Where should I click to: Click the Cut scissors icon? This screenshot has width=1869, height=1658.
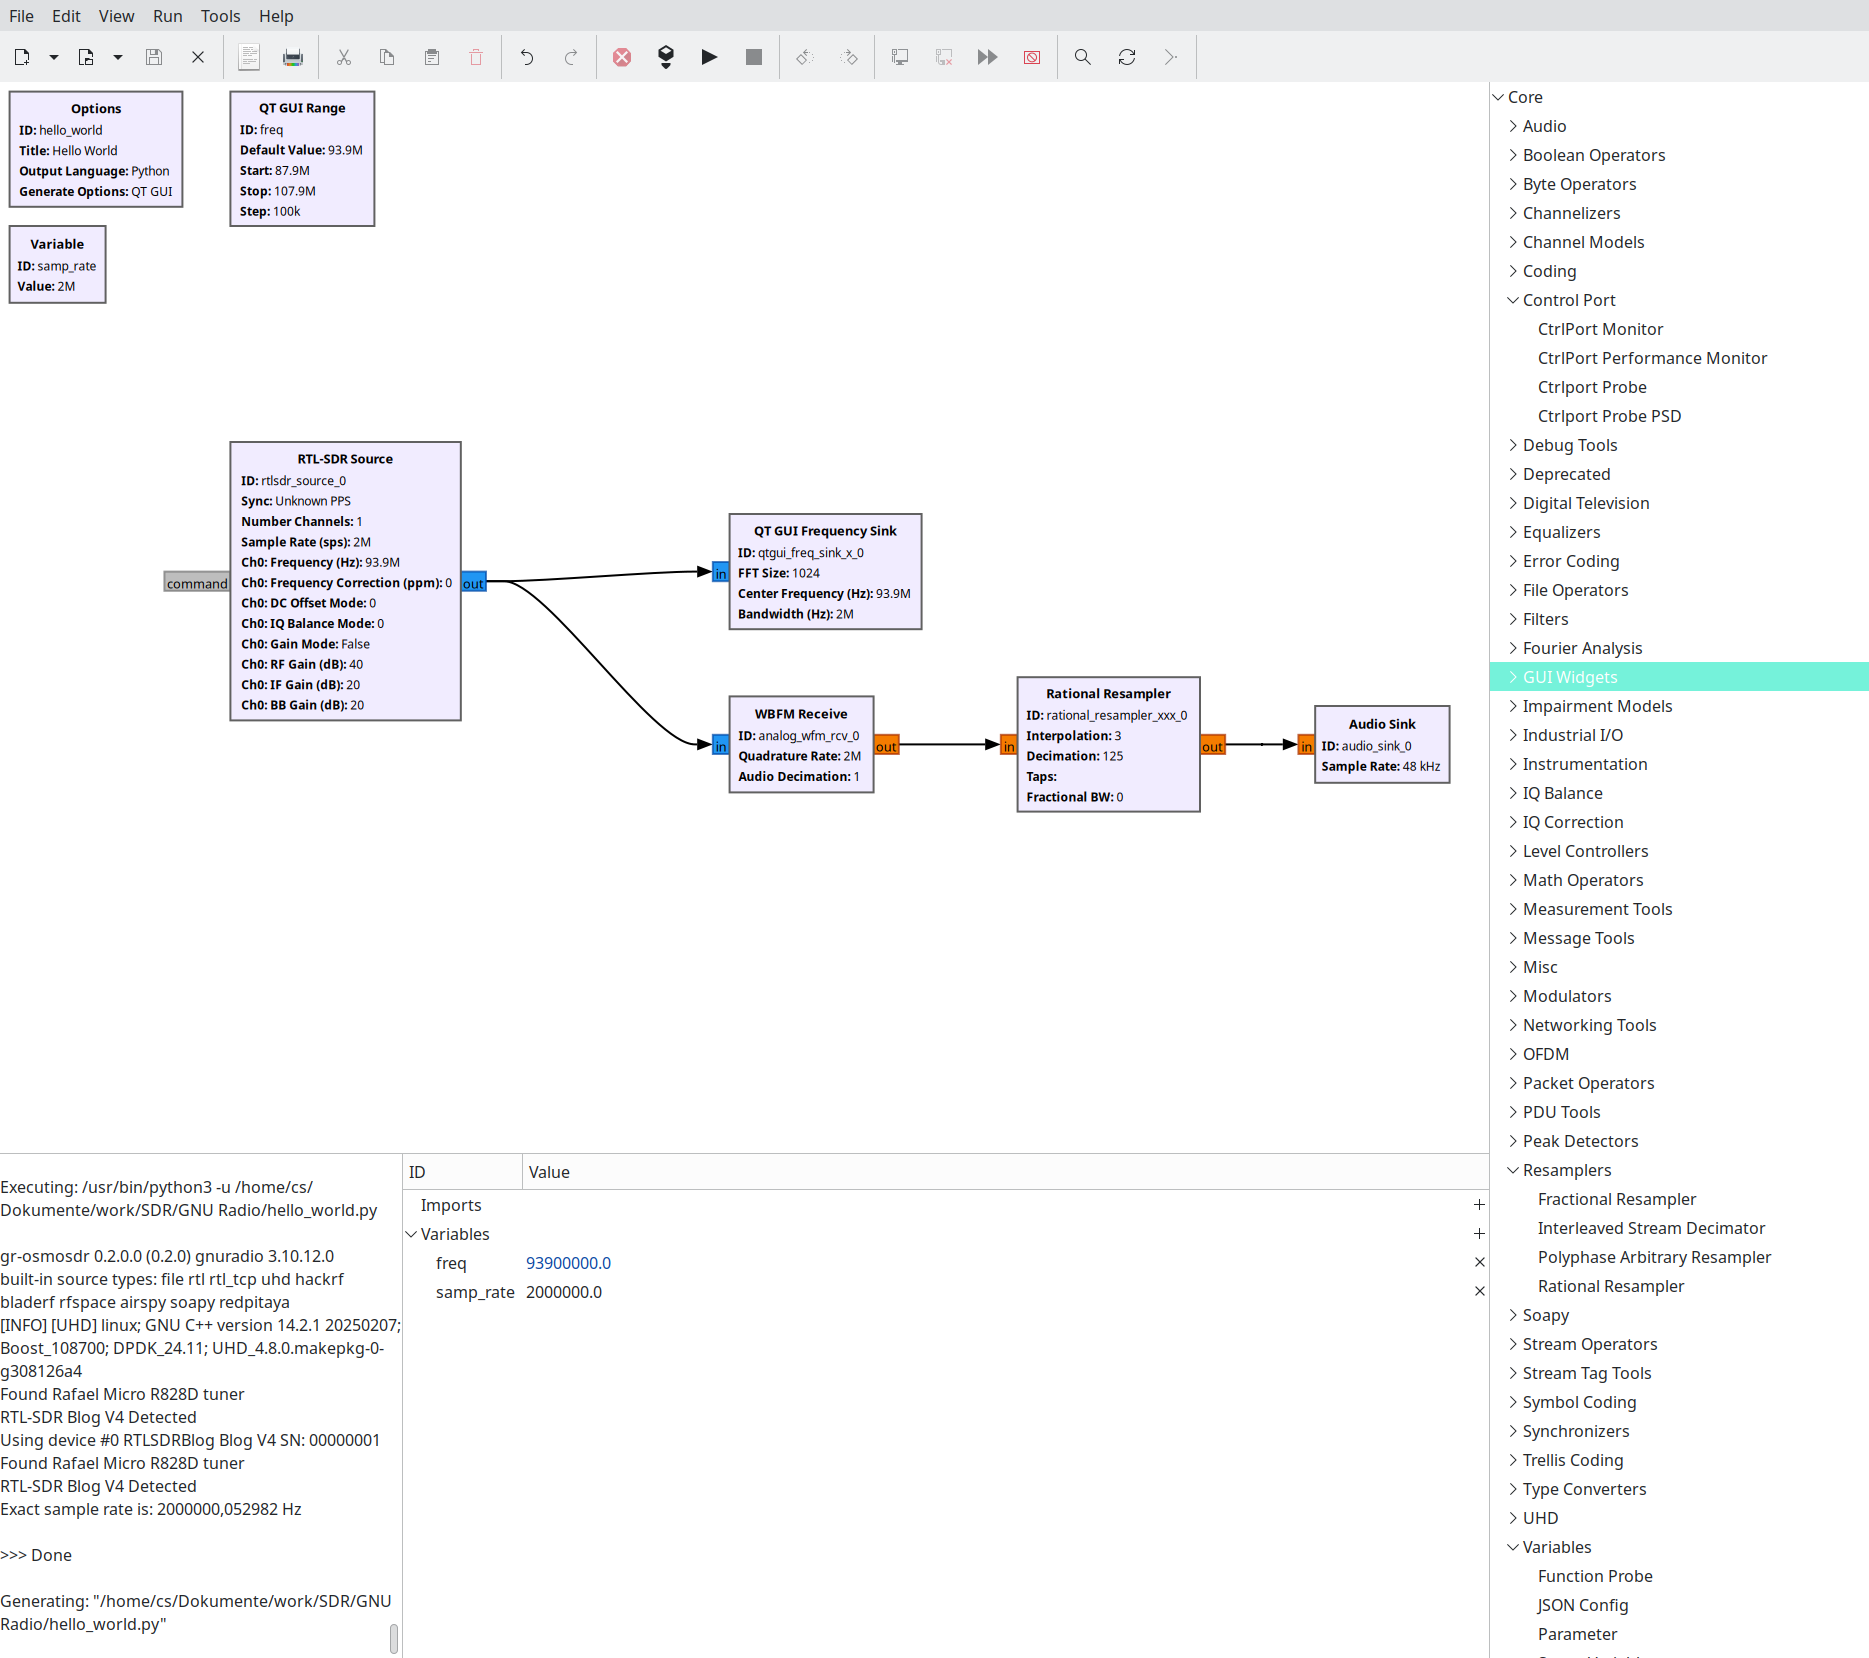tap(344, 57)
